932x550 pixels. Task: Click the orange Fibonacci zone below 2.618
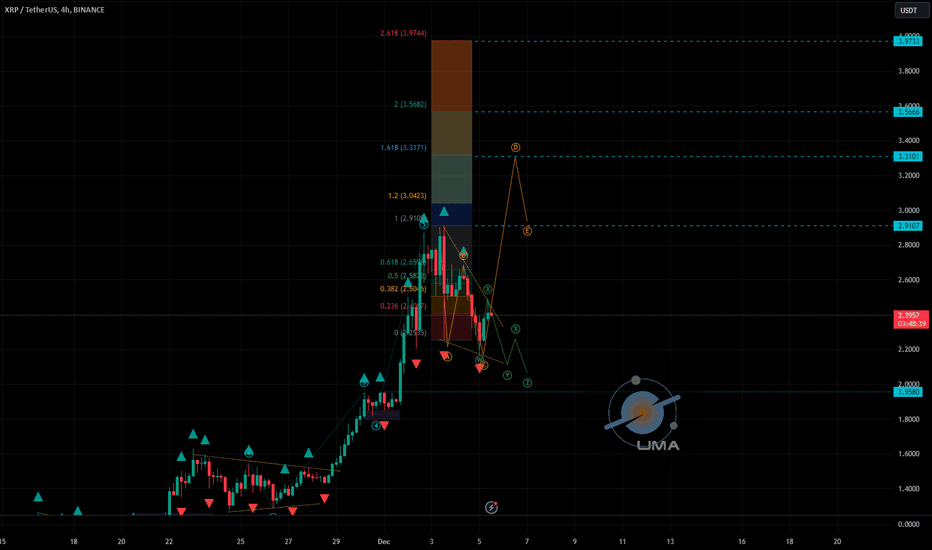tap(451, 76)
